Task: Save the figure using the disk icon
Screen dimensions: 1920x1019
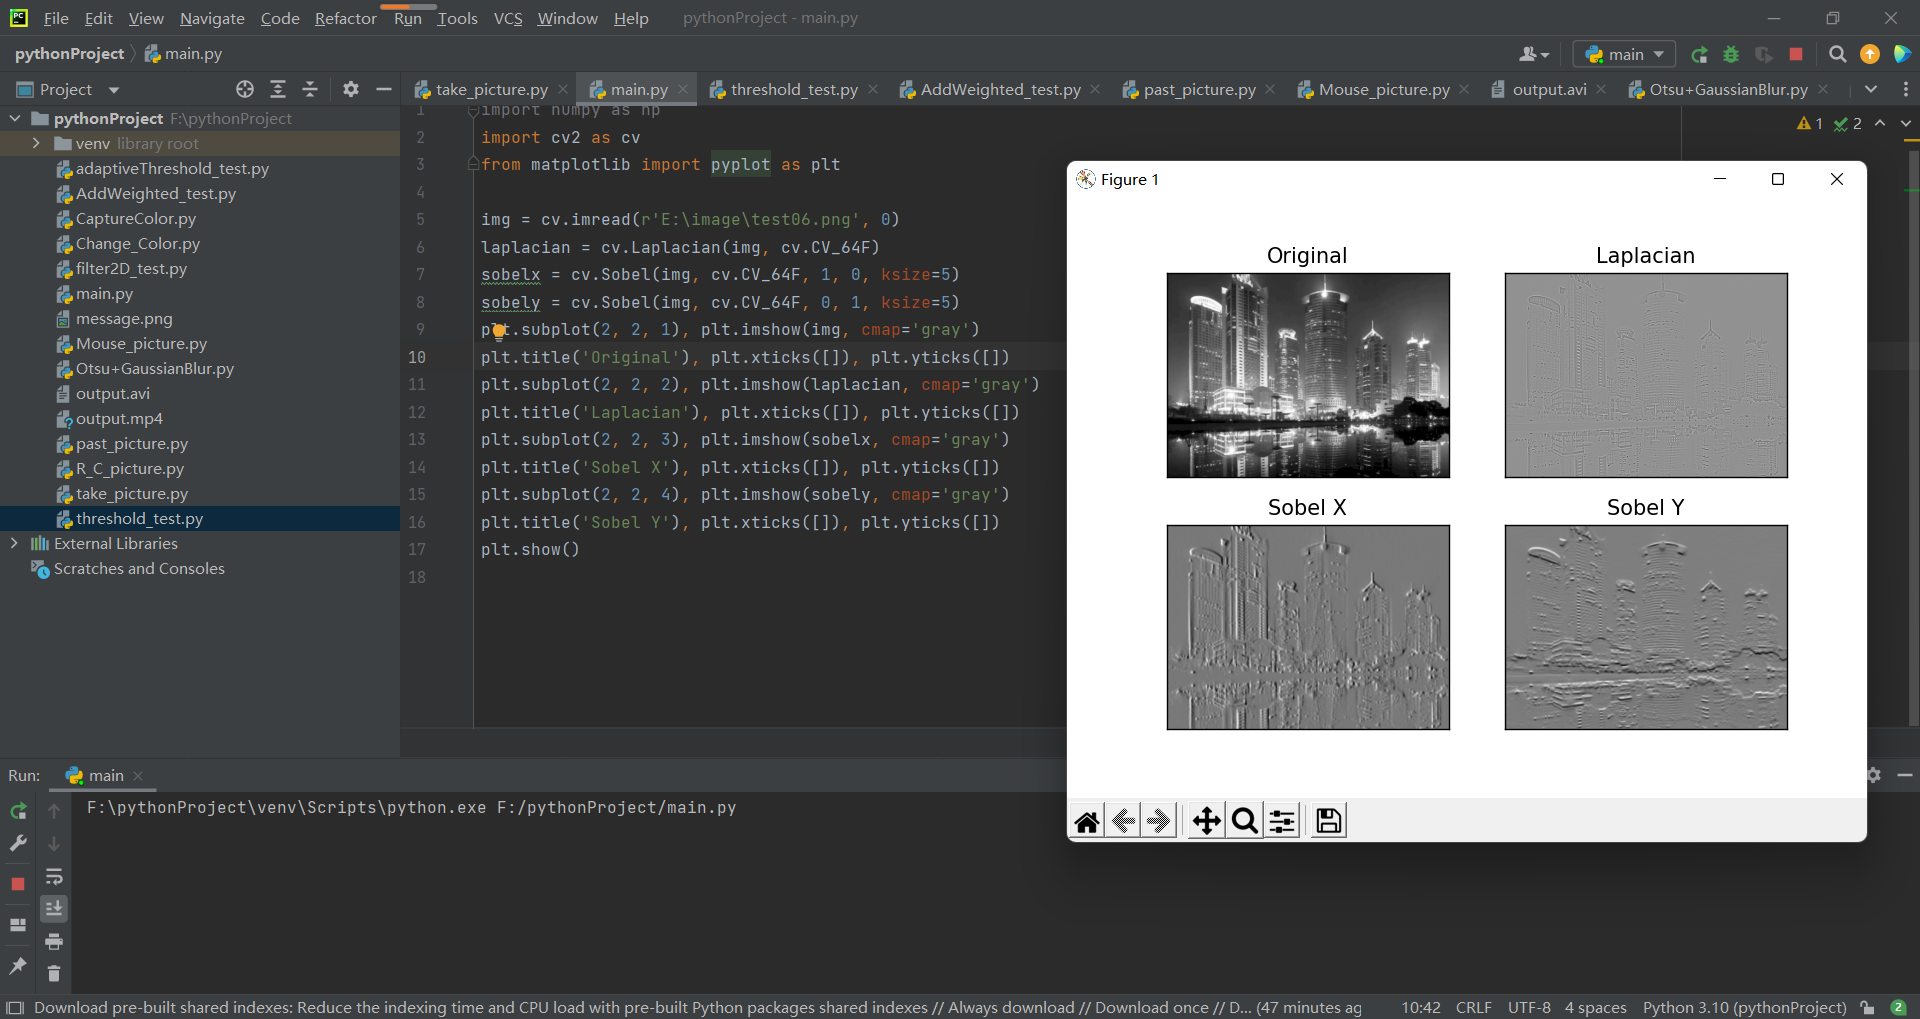Action: coord(1328,821)
